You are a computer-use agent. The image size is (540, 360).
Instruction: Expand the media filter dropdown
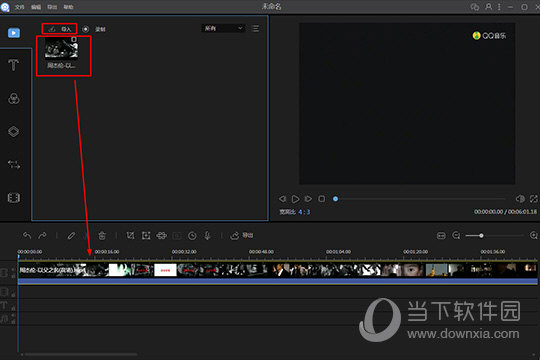click(x=223, y=28)
